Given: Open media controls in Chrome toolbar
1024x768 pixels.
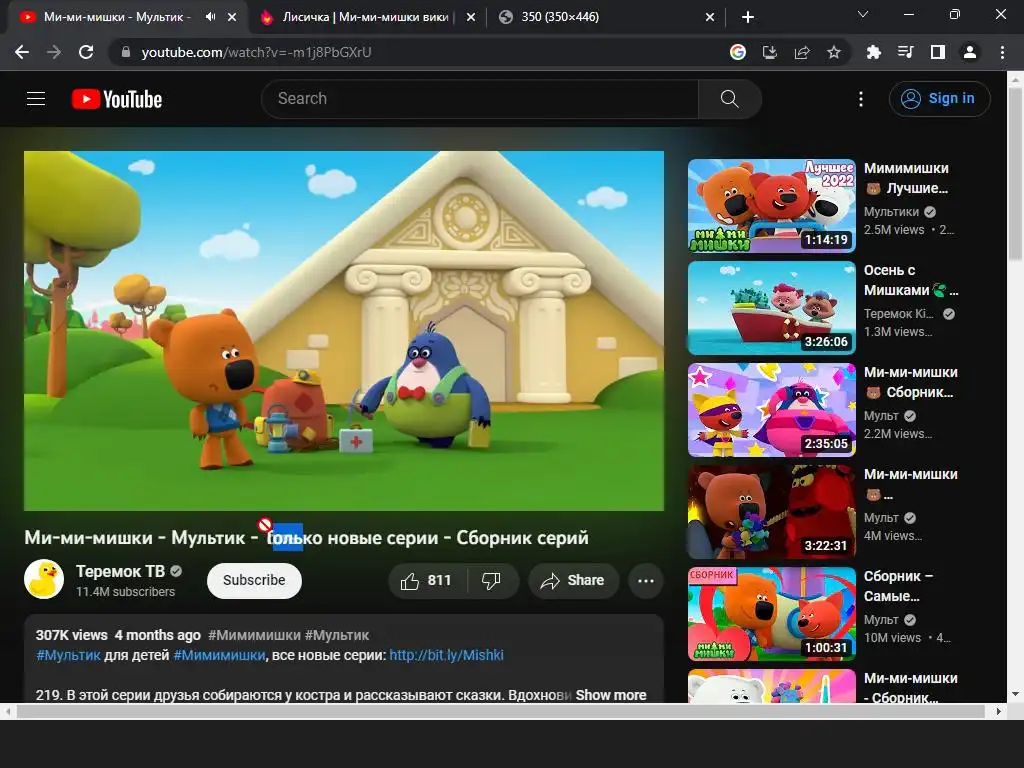Looking at the screenshot, I should coord(906,52).
